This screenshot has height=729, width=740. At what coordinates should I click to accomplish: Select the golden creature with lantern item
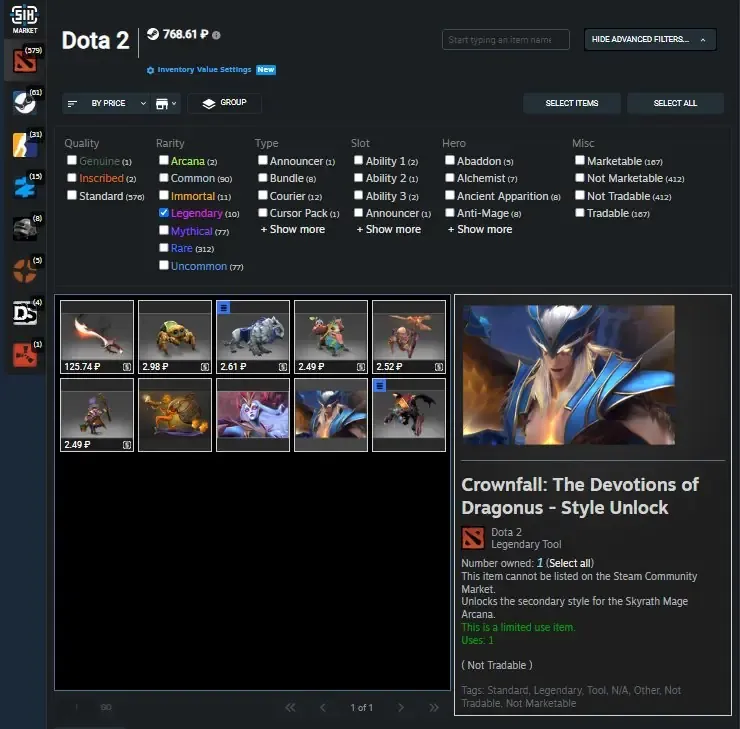(175, 415)
